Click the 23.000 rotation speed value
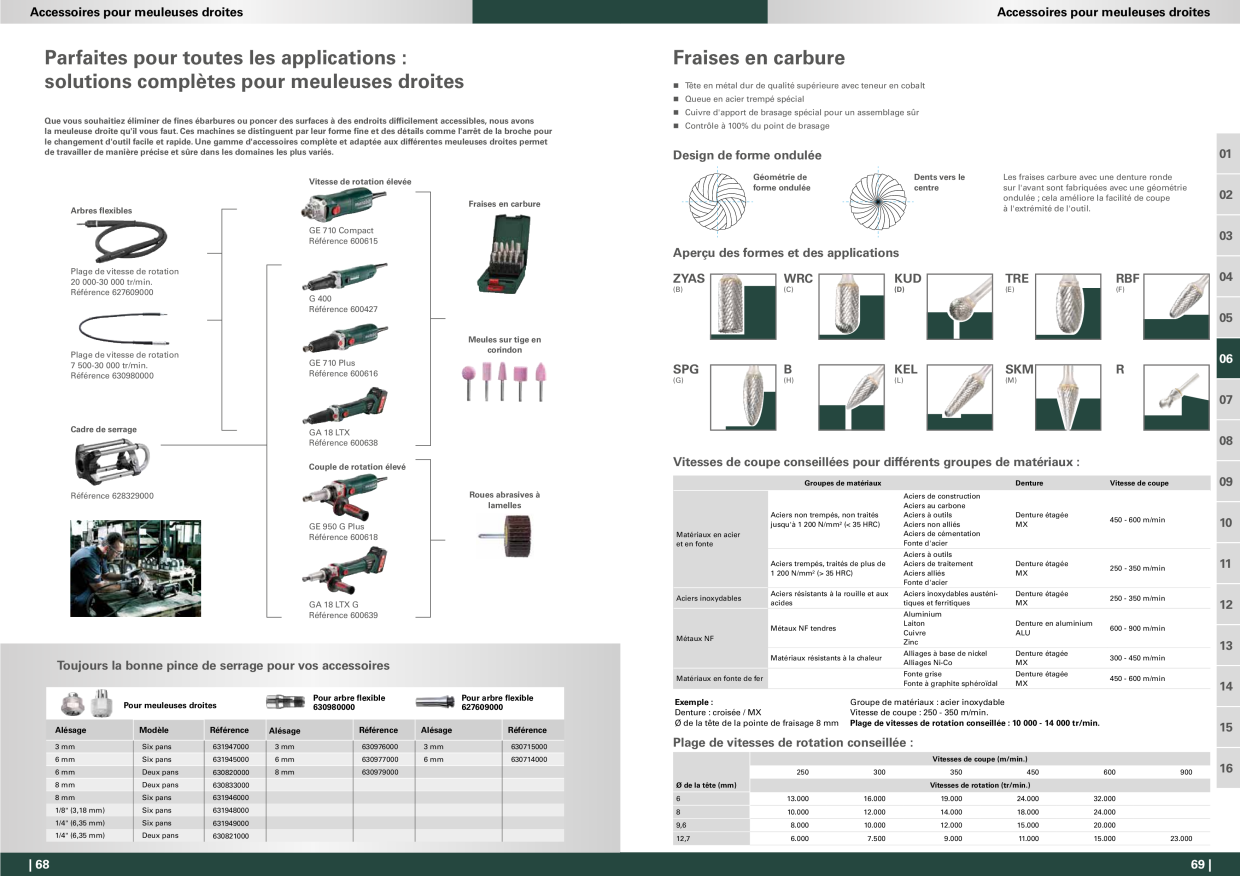This screenshot has width=1240, height=876. pyautogui.click(x=1181, y=838)
